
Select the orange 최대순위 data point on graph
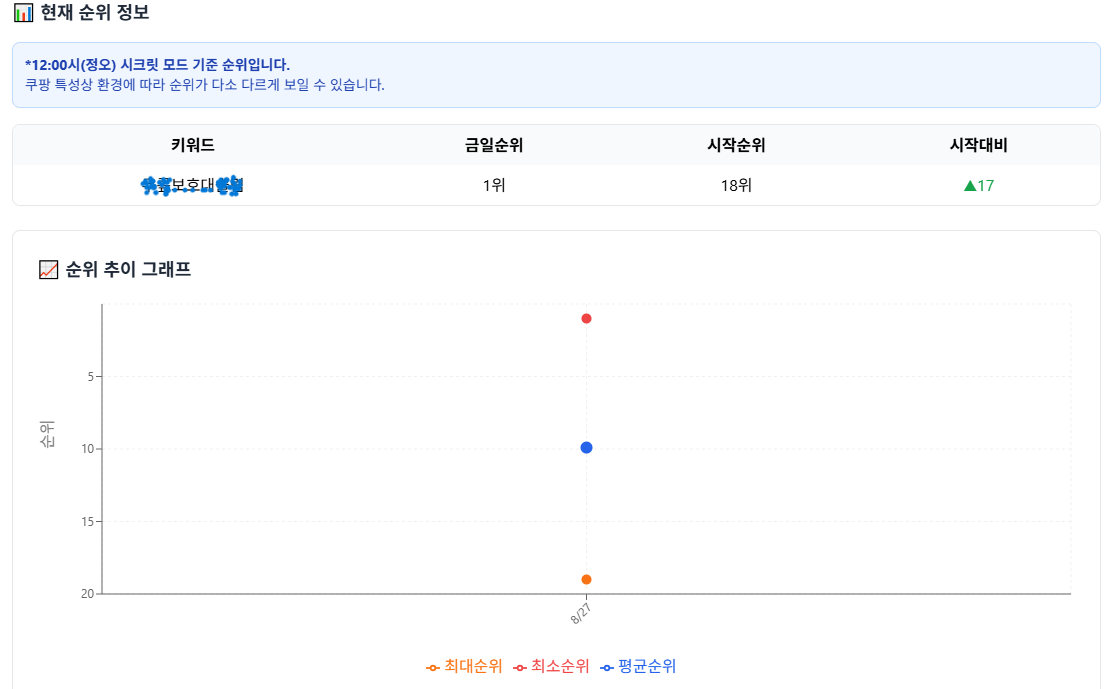click(x=586, y=579)
